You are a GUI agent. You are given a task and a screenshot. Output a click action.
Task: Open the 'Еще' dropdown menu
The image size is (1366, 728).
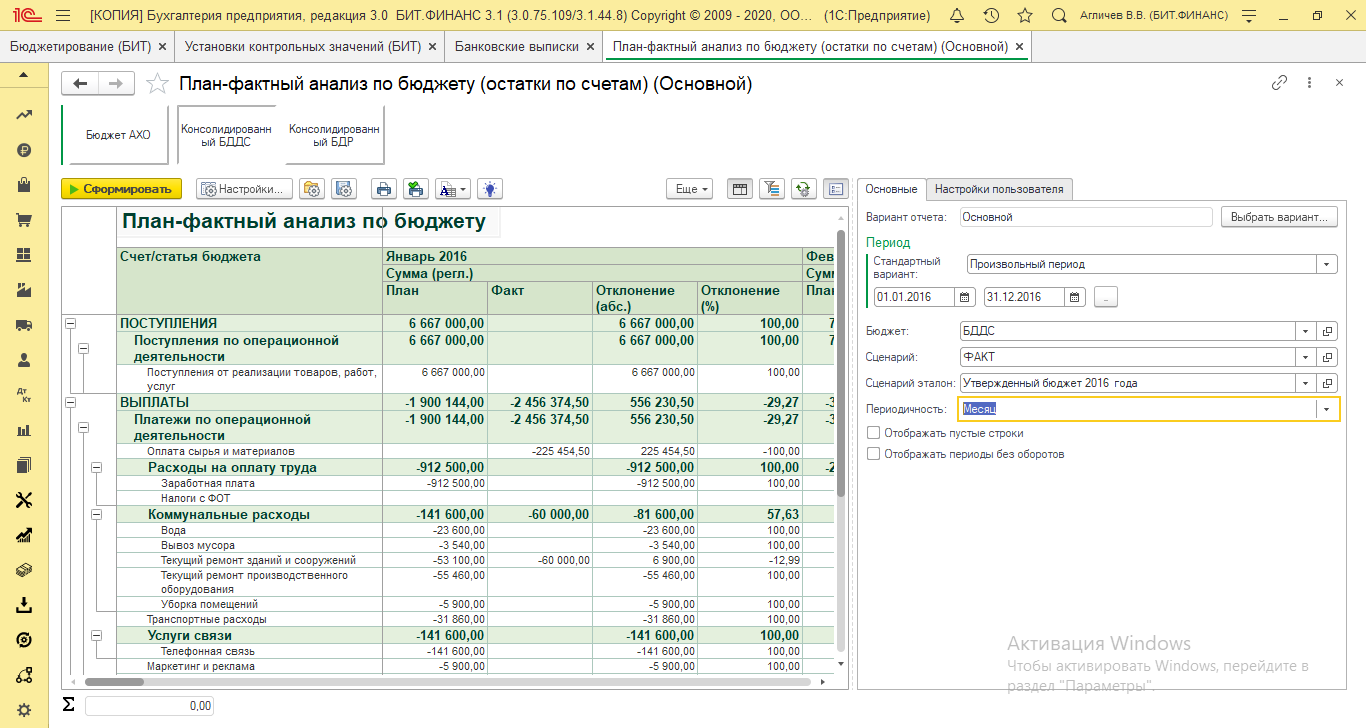click(x=691, y=189)
